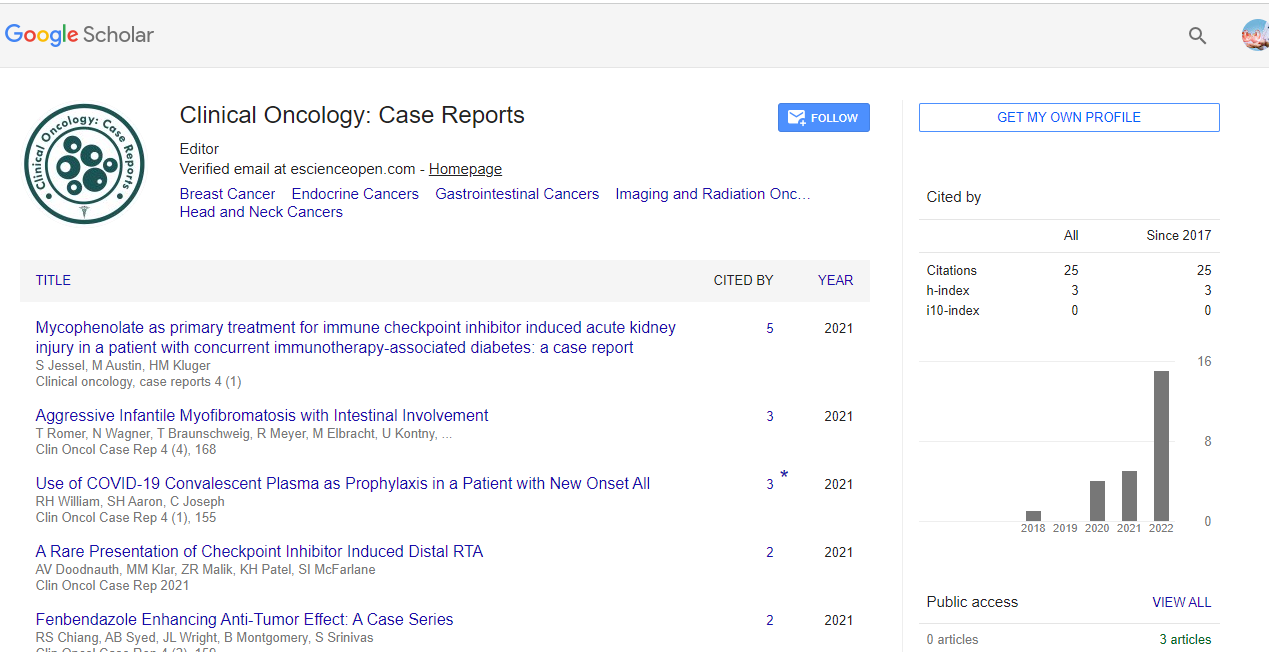Sort articles by the Cited By header
The height and width of the screenshot is (652, 1269).
coord(743,281)
